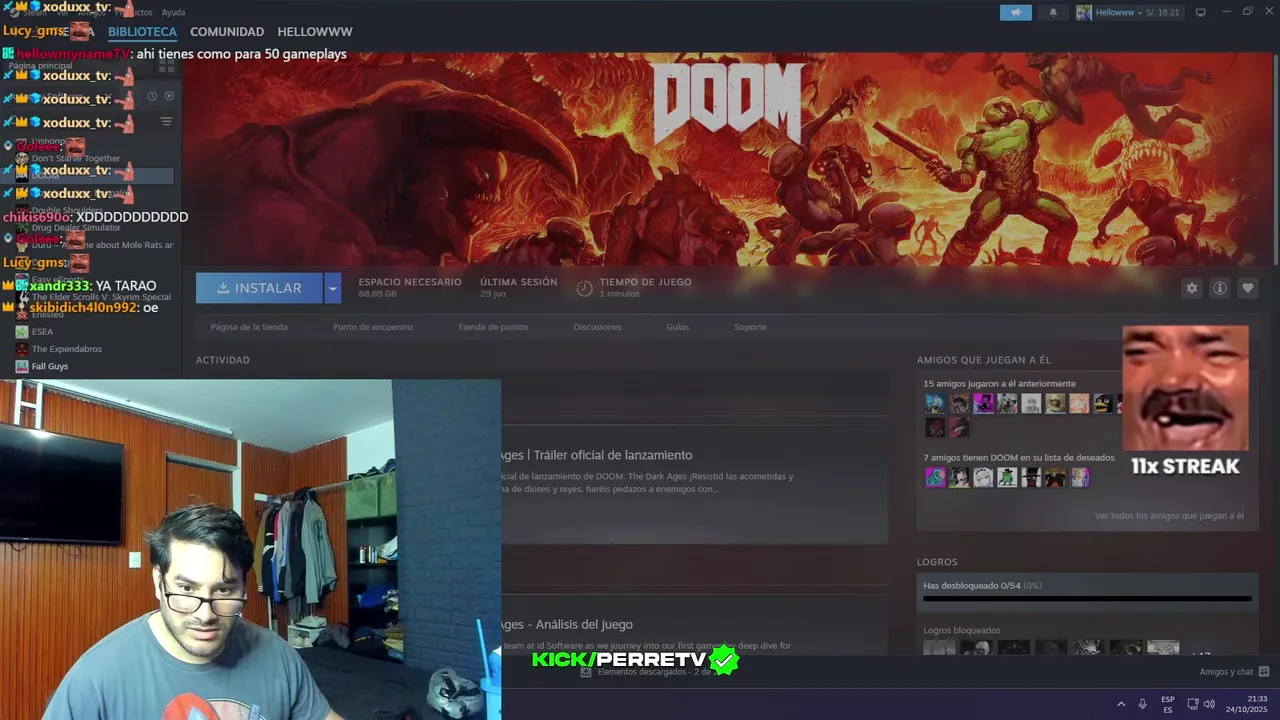
Task: Click ESPACIO NECESARIO 68,69 GB text
Action: click(x=410, y=288)
